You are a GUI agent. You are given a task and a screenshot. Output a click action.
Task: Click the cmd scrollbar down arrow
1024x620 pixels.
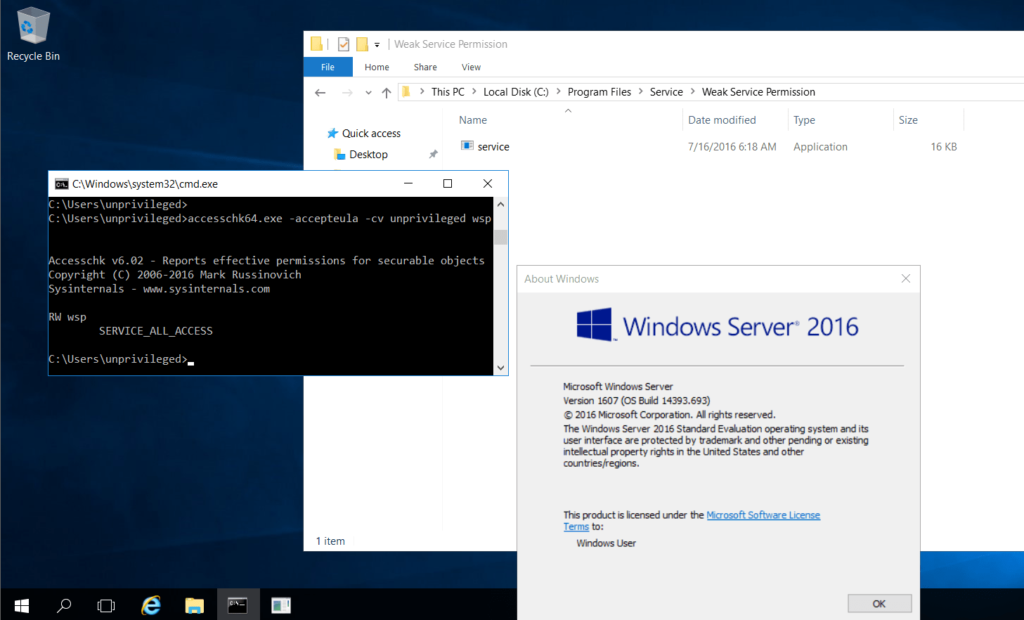(500, 368)
